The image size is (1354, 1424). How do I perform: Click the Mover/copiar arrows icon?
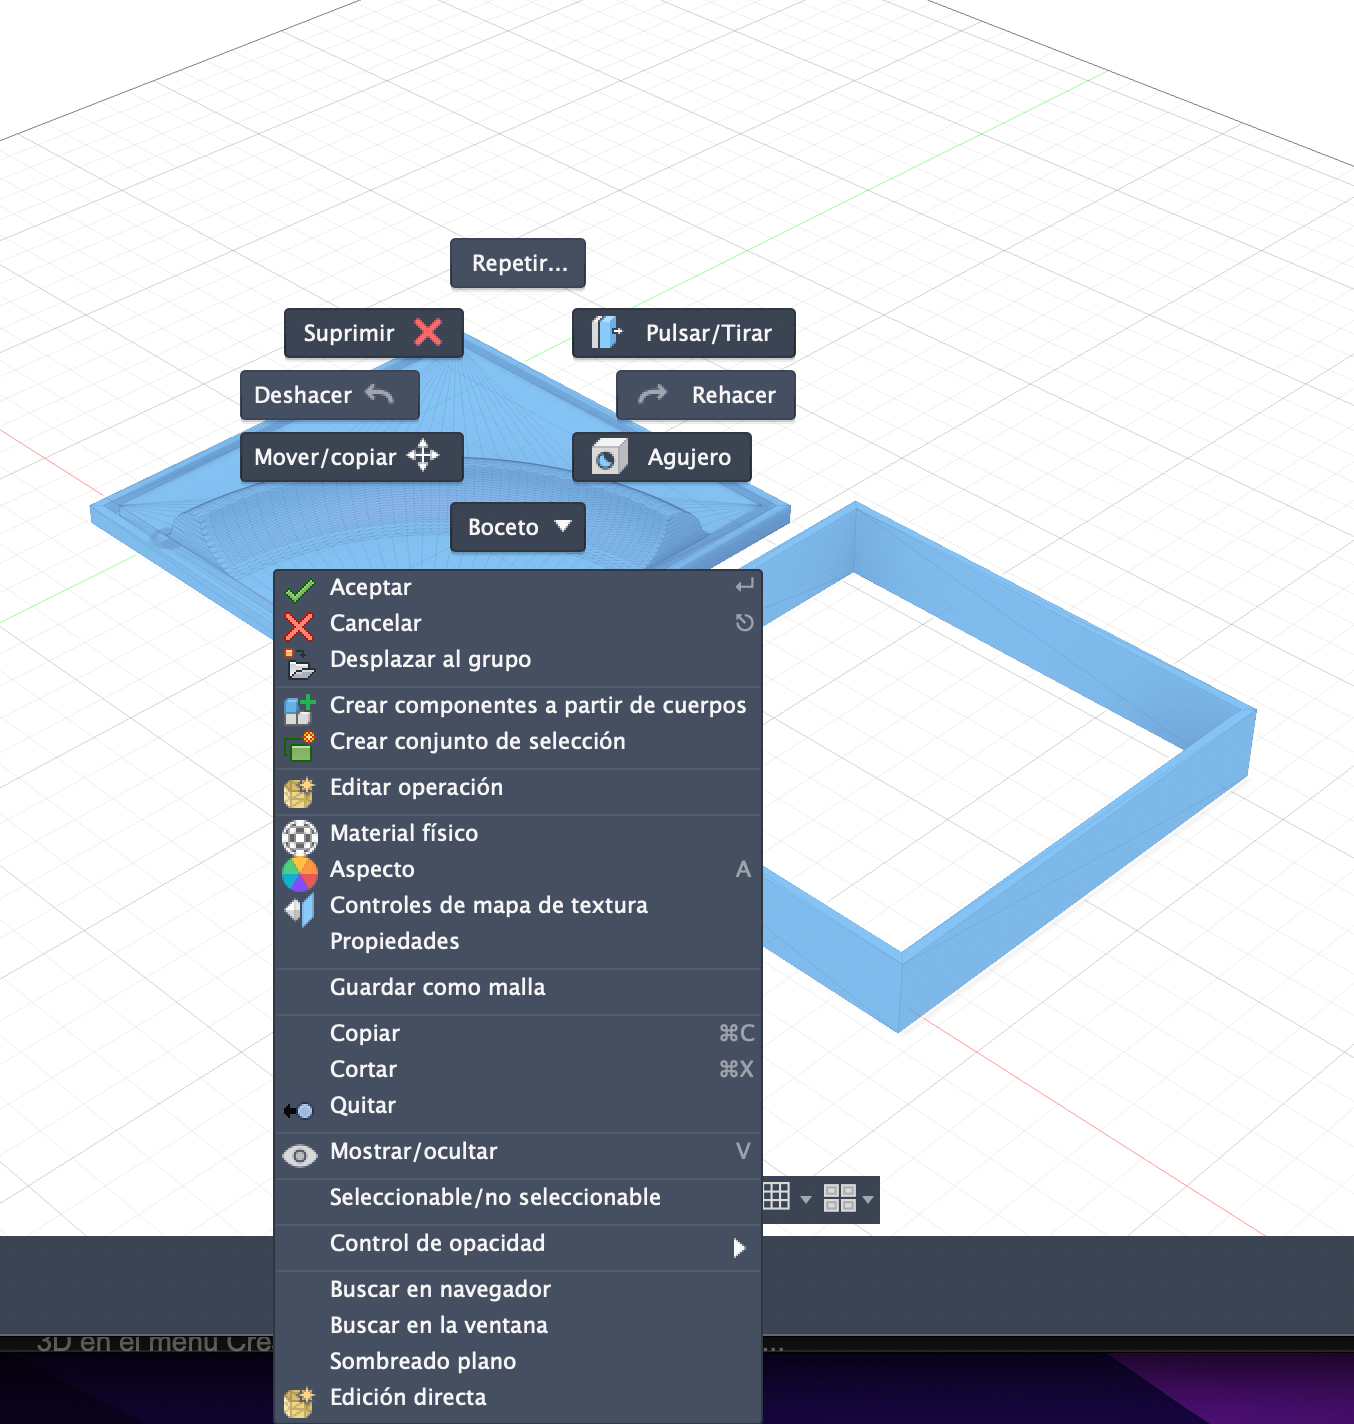coord(423,456)
